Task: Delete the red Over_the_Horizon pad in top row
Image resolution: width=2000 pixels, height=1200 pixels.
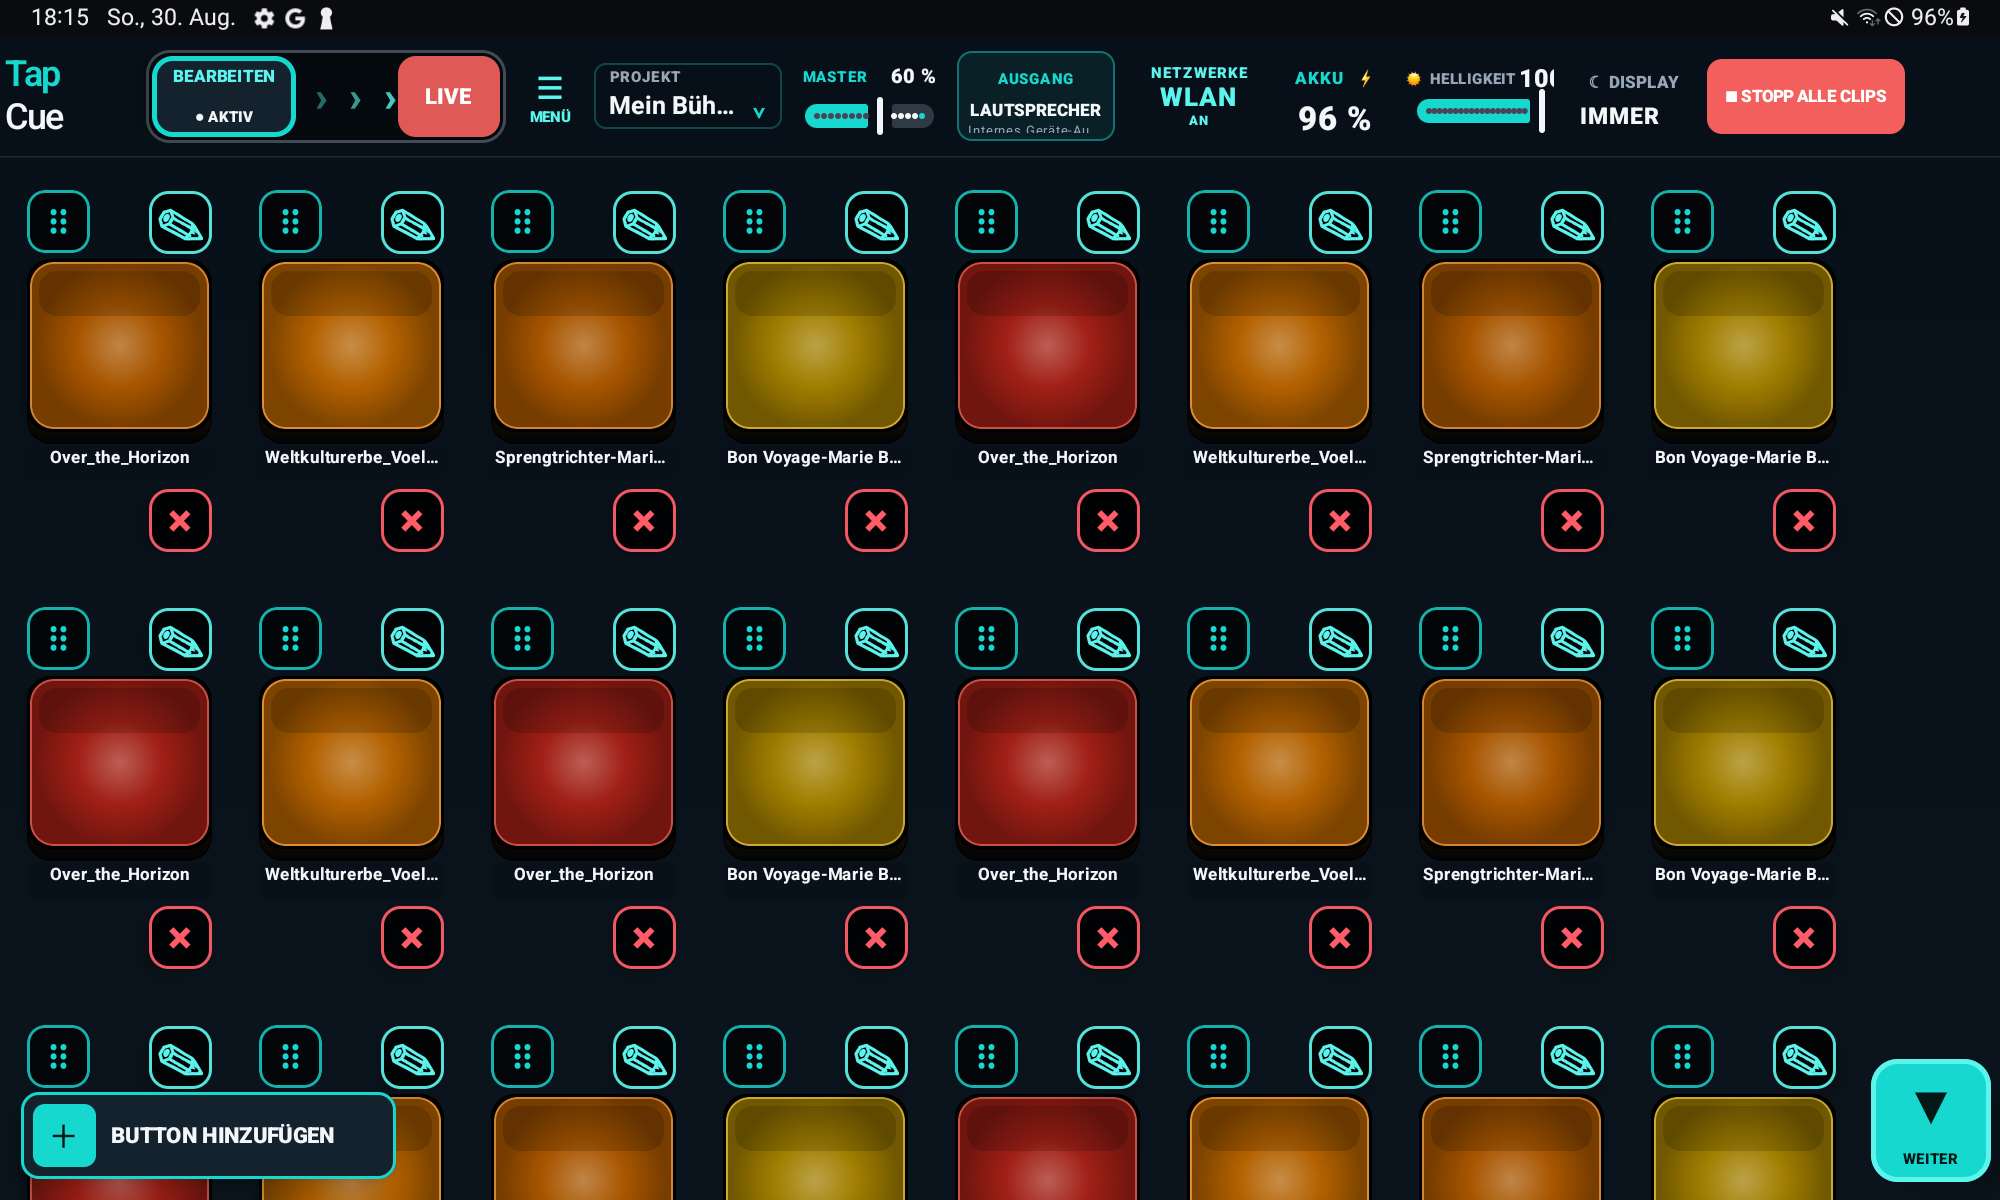Action: [1108, 520]
